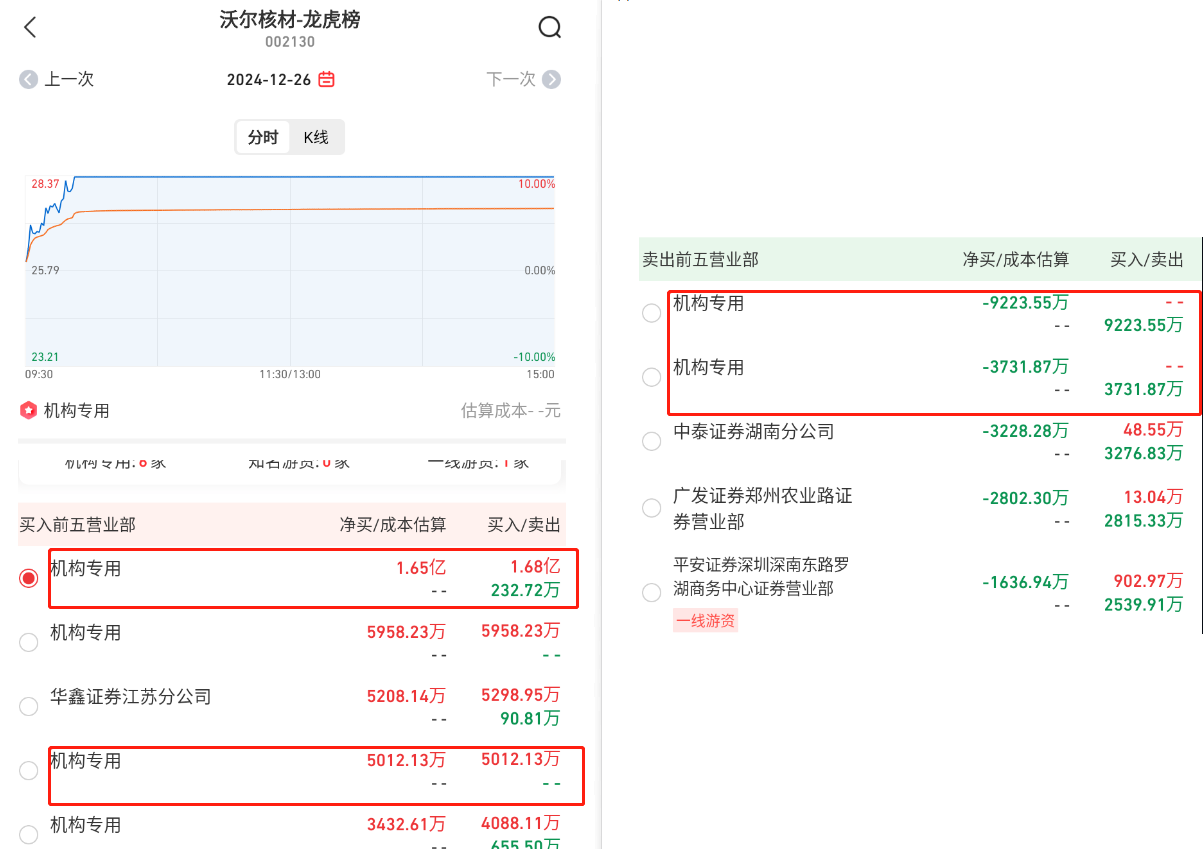Click previous period arrow icon
This screenshot has height=849, width=1203.
pos(28,80)
